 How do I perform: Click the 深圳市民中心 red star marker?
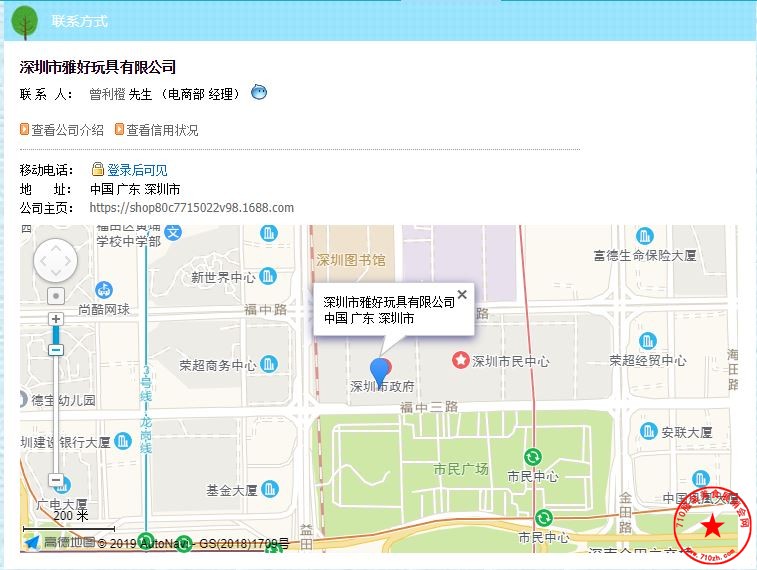pos(461,360)
